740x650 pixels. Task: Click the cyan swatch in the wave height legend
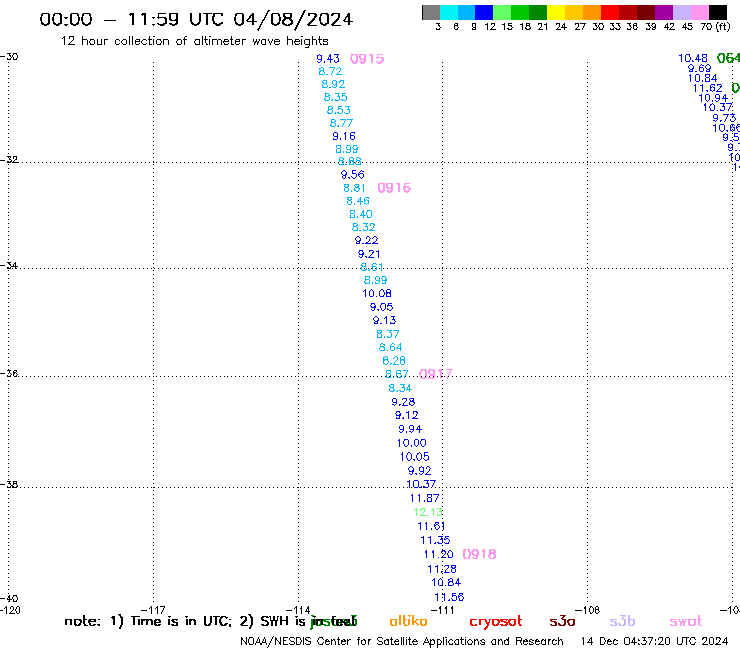tap(449, 12)
